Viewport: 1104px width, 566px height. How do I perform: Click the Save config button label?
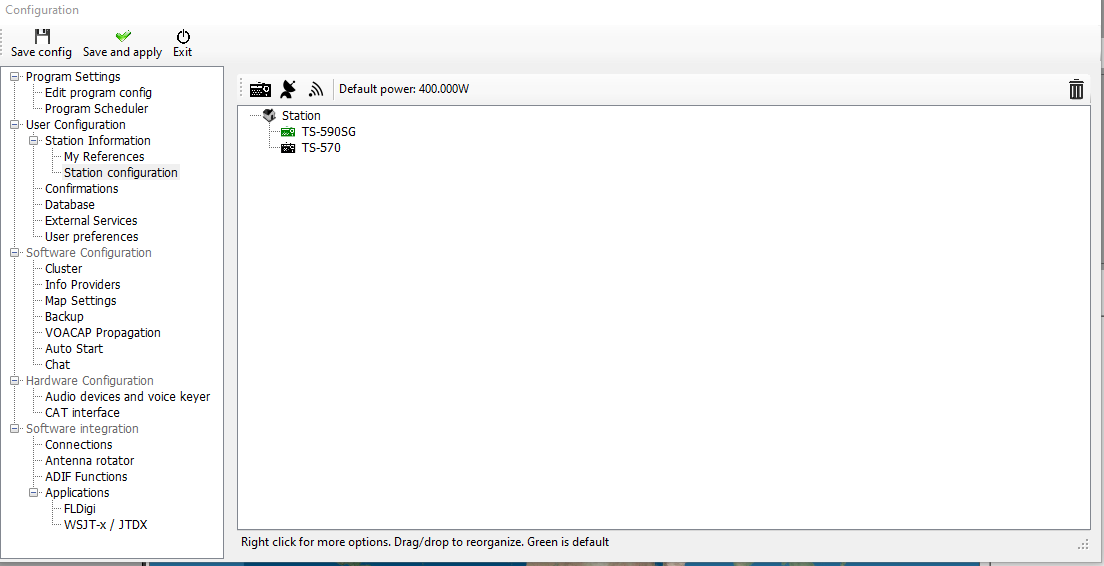click(42, 52)
